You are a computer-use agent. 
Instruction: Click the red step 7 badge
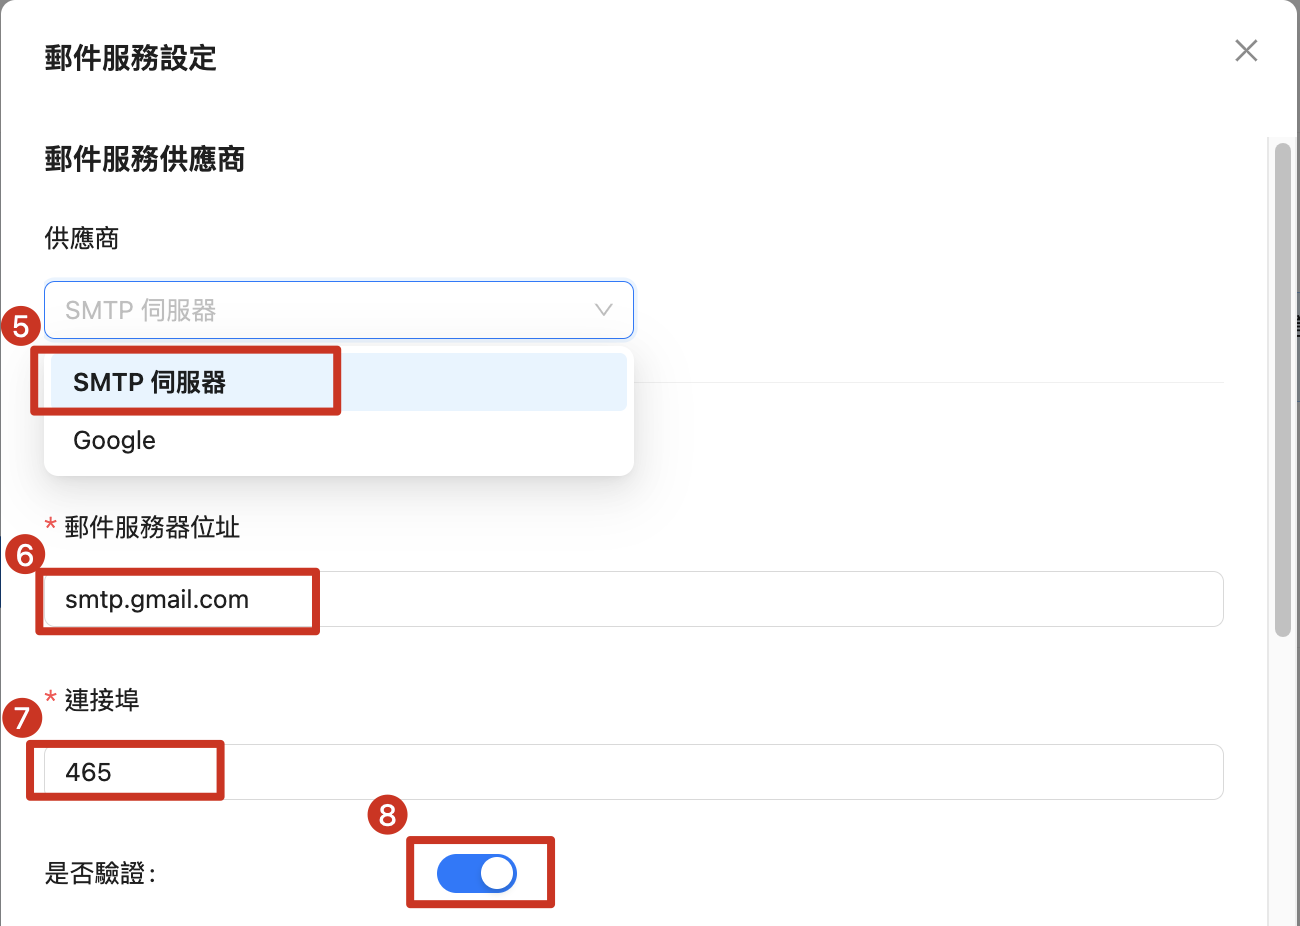tap(22, 717)
